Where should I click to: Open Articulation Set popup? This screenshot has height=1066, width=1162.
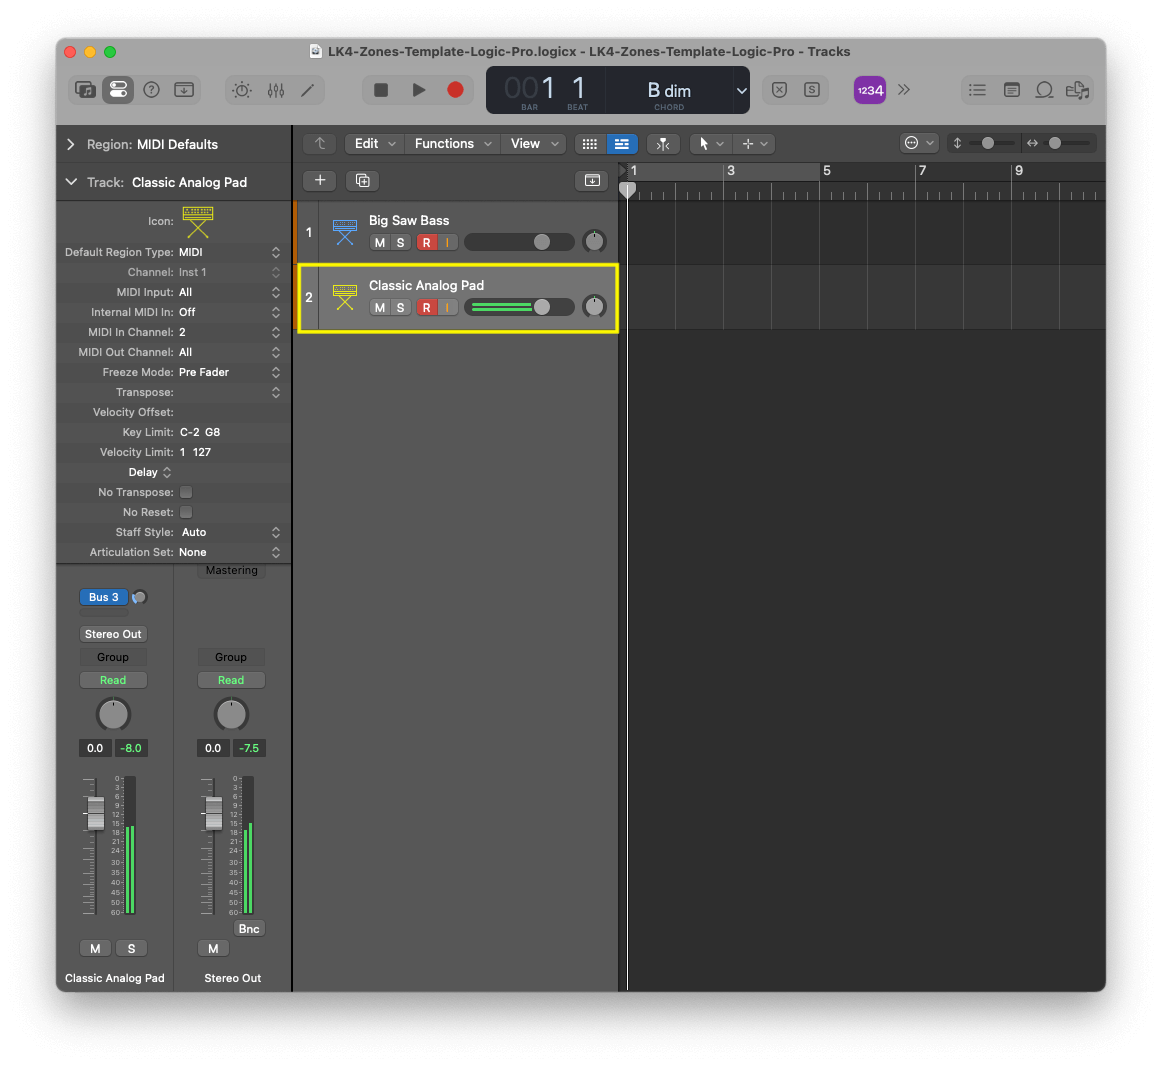pyautogui.click(x=229, y=553)
